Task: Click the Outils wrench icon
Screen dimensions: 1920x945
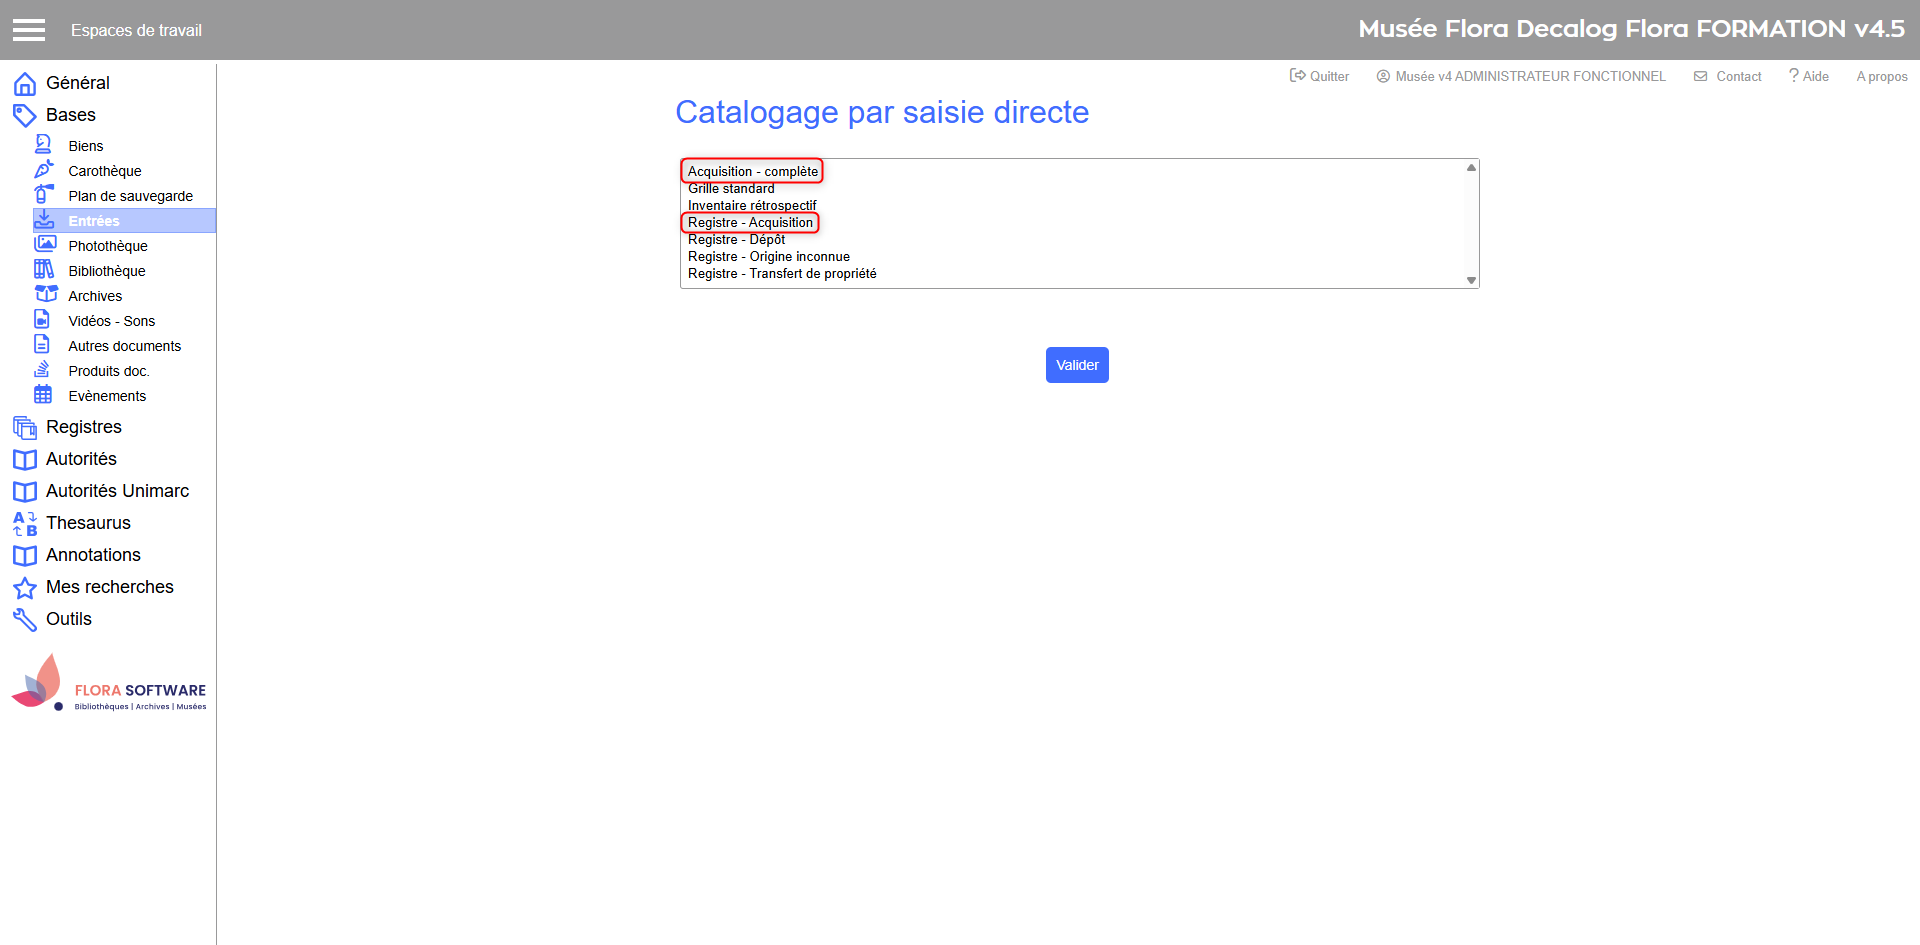Action: pyautogui.click(x=25, y=620)
